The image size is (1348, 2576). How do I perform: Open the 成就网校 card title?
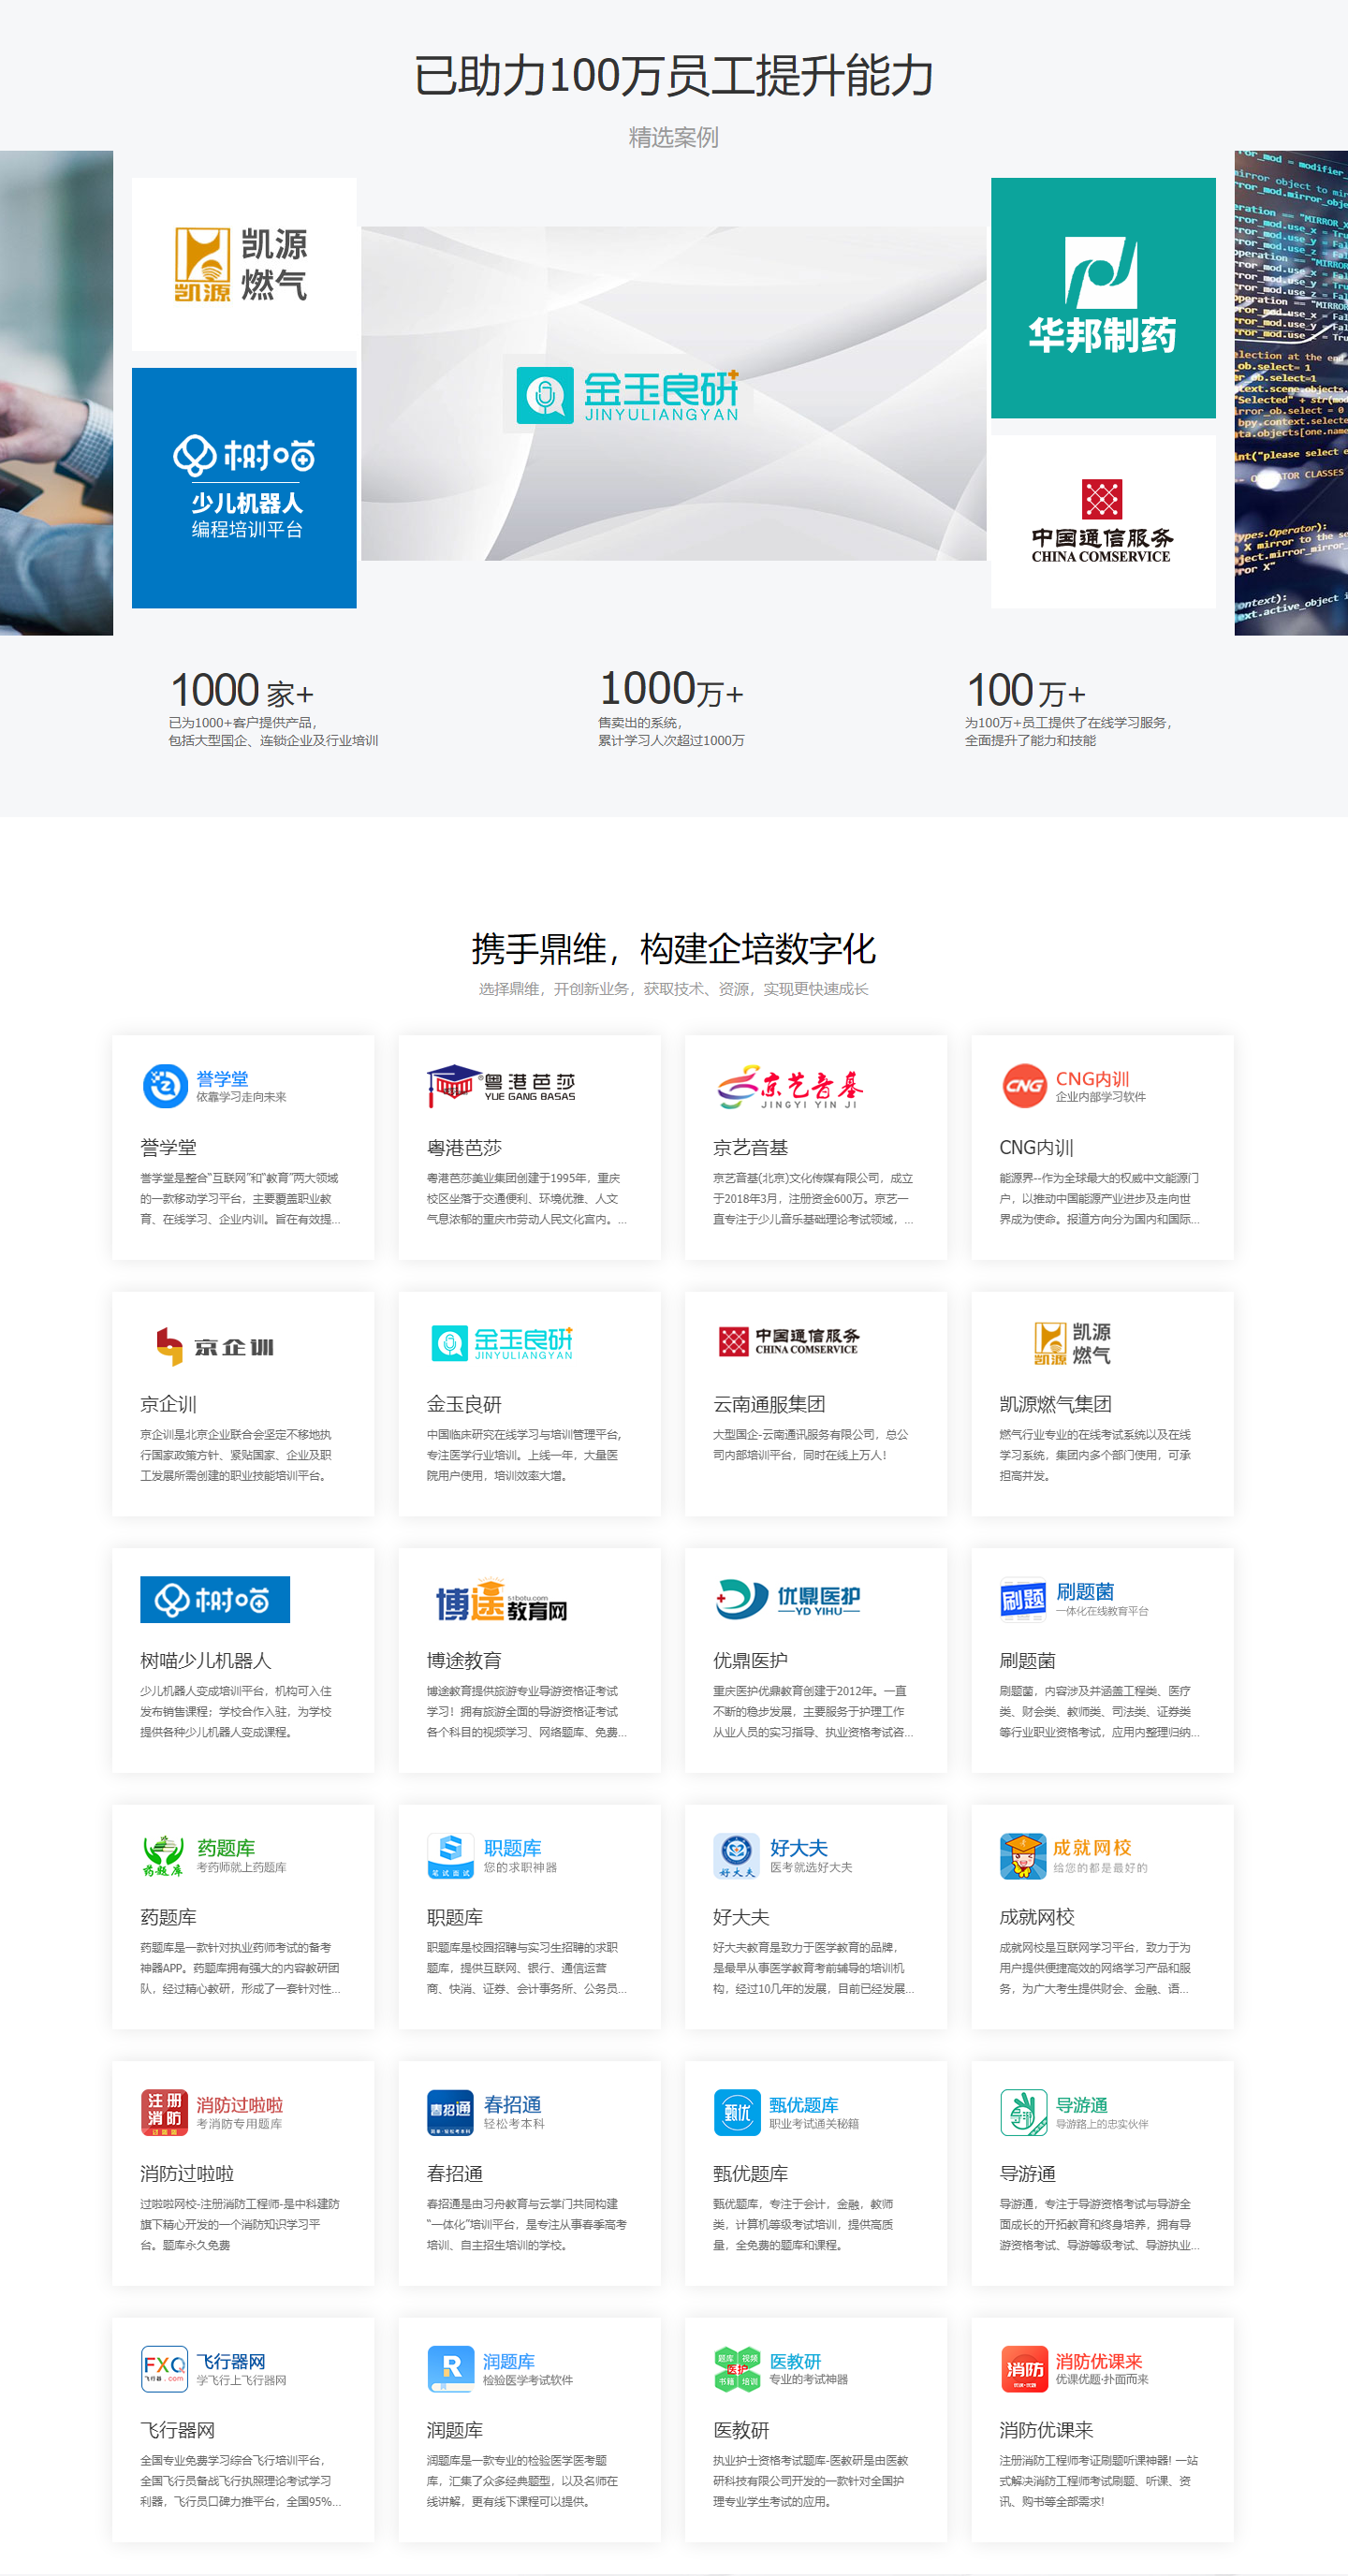[1036, 1917]
